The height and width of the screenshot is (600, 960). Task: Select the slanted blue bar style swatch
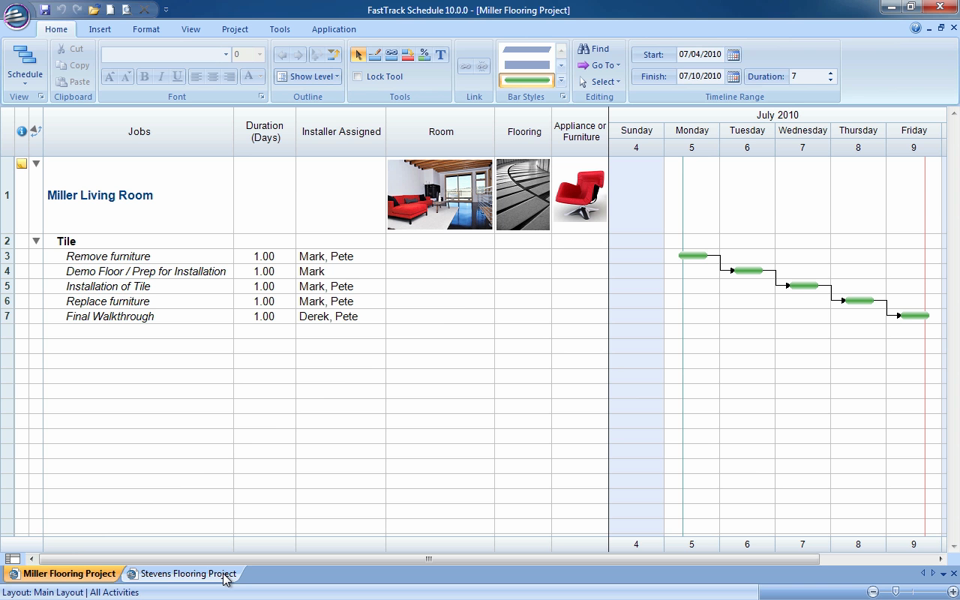click(x=527, y=50)
